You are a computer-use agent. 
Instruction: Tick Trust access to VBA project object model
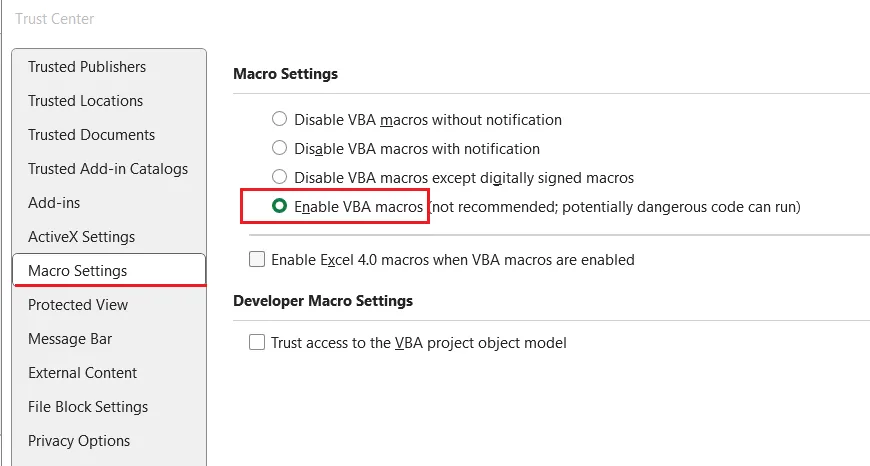coord(257,343)
